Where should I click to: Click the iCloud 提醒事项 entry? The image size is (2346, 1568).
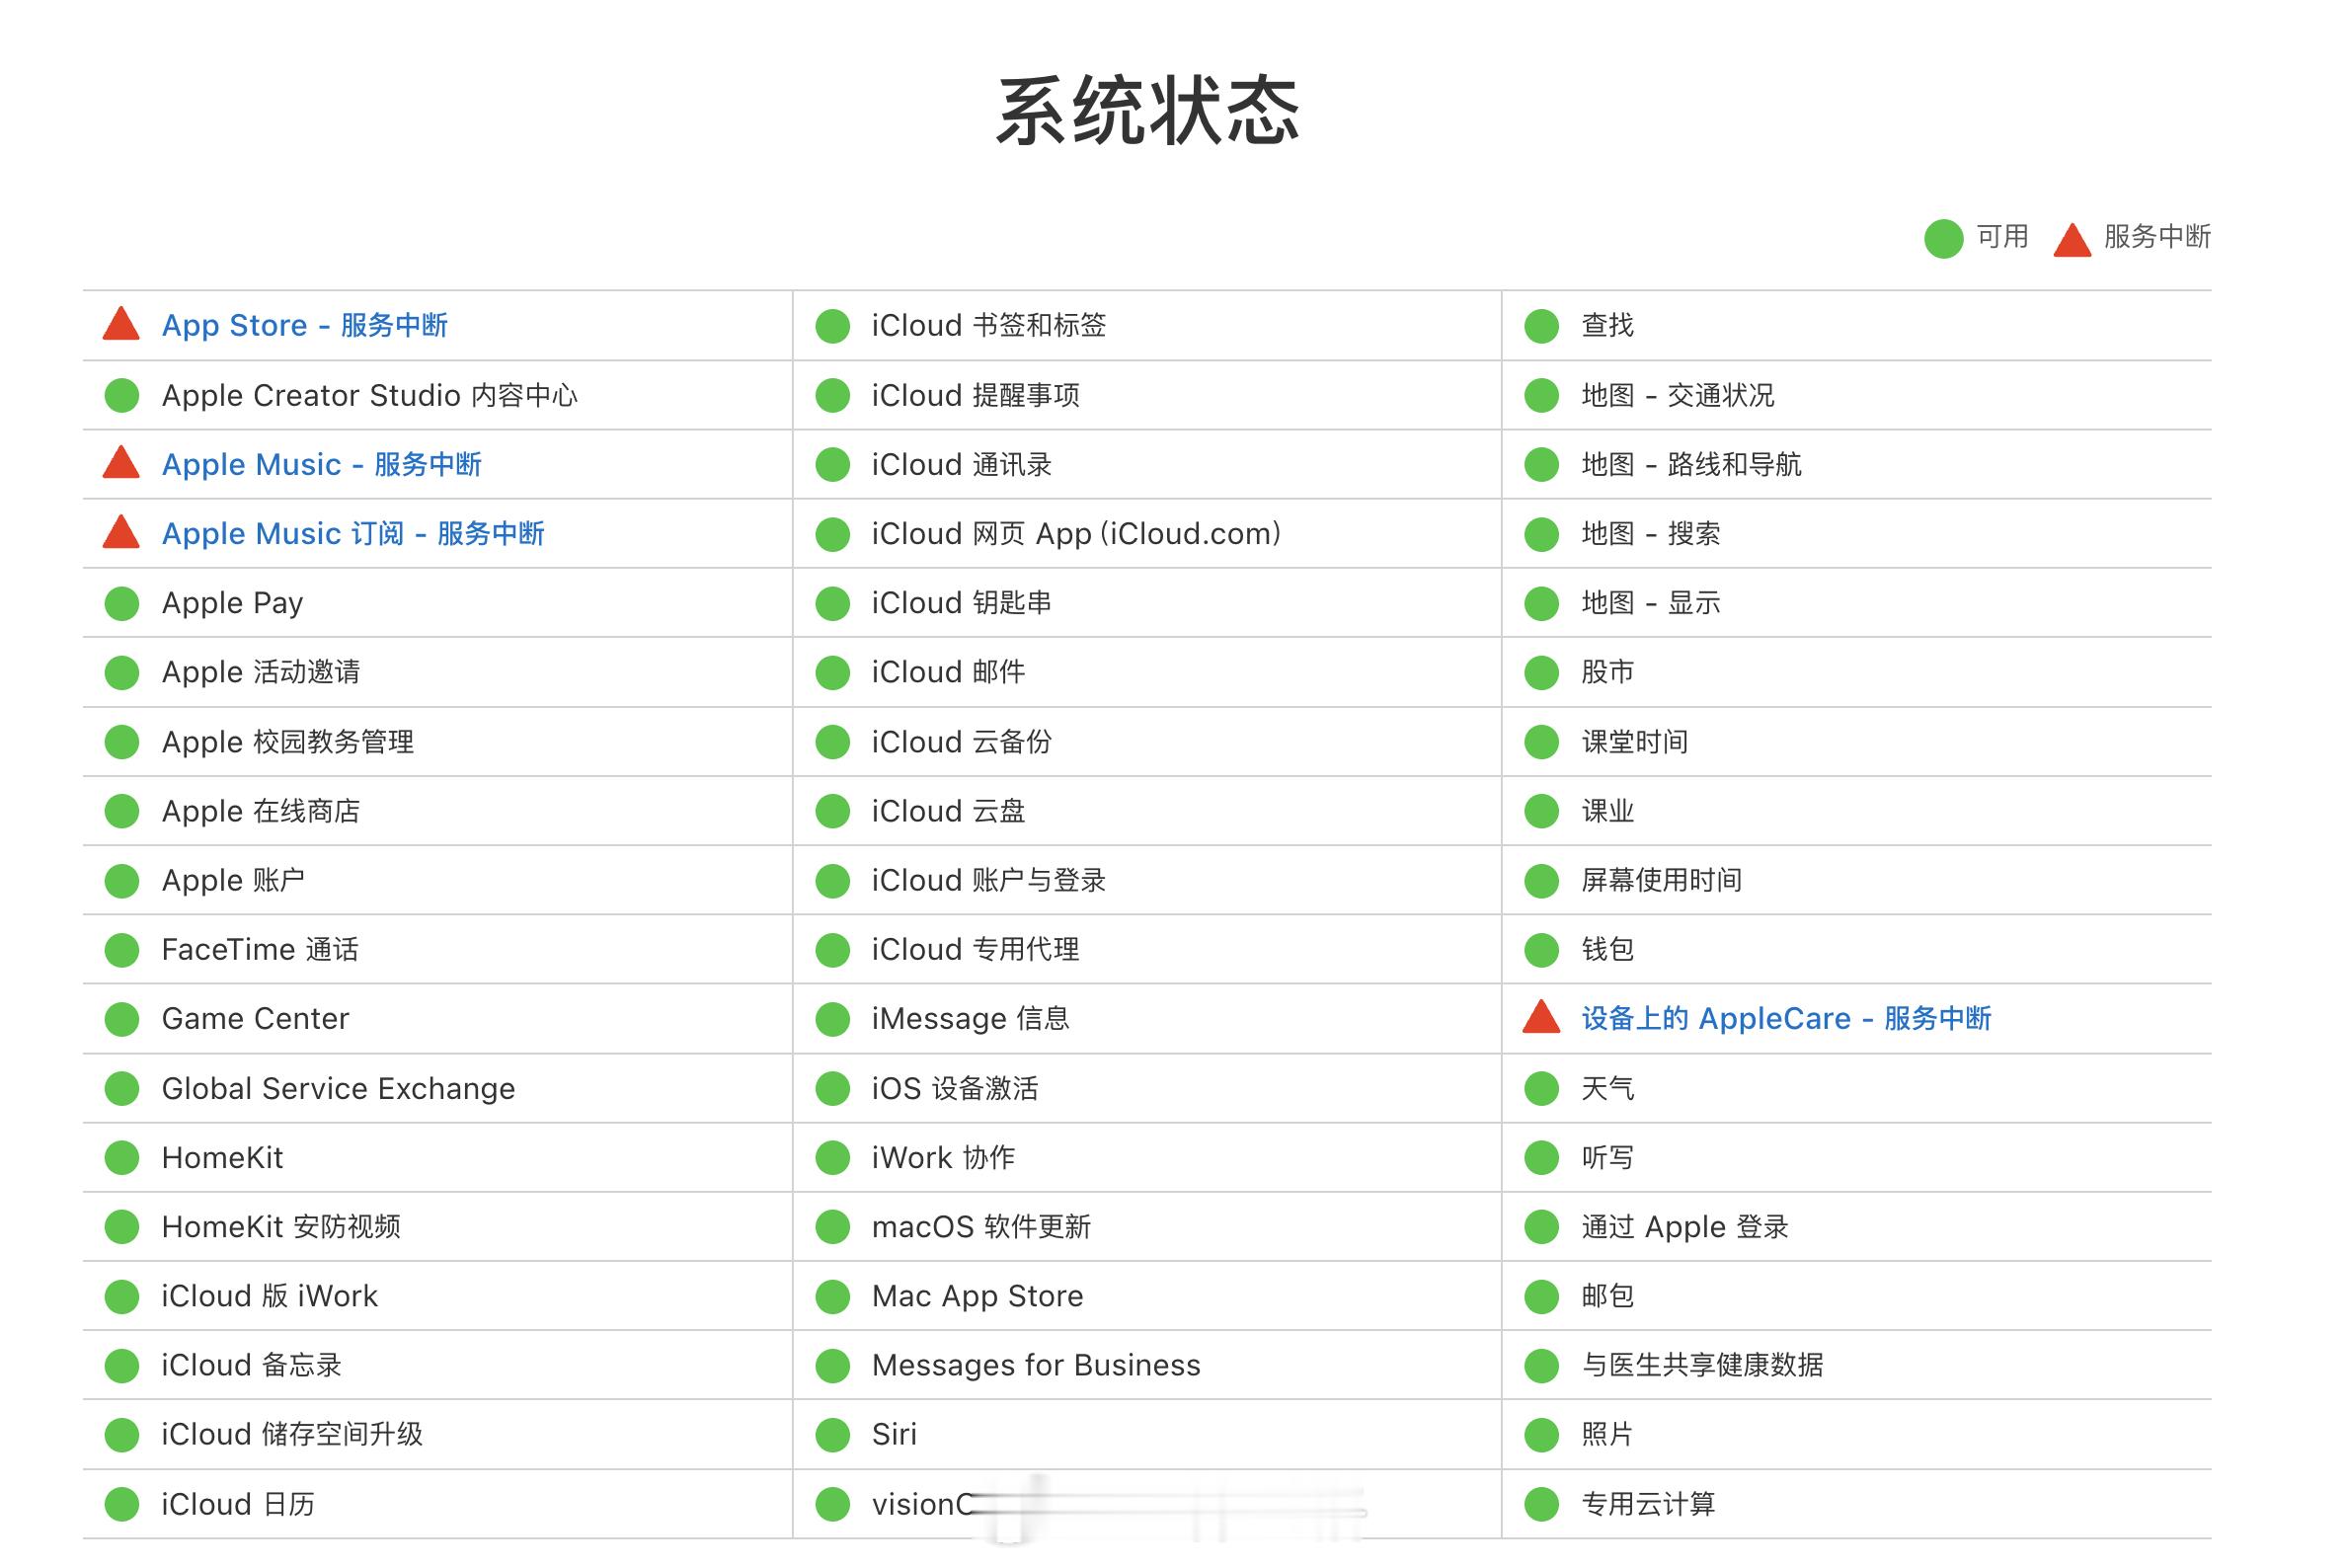[975, 395]
